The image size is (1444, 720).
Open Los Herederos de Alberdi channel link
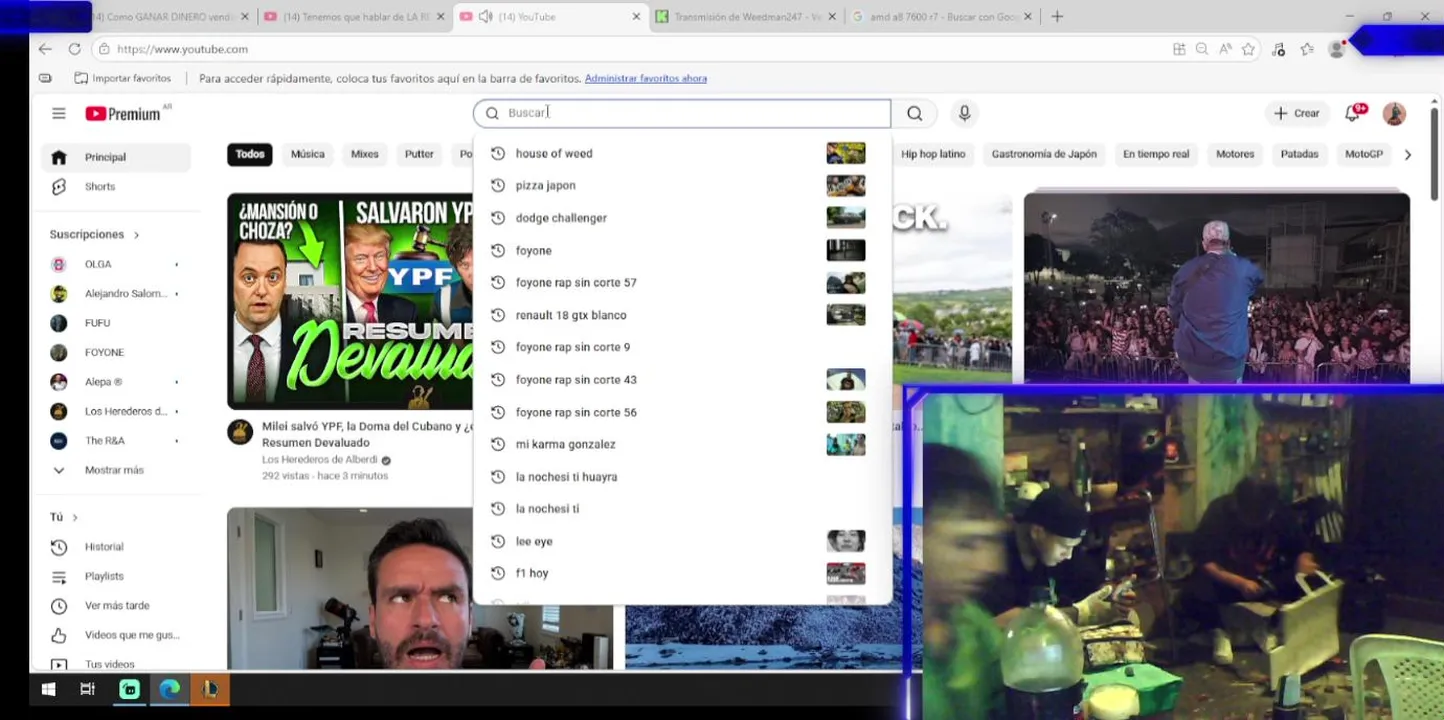[x=320, y=460]
